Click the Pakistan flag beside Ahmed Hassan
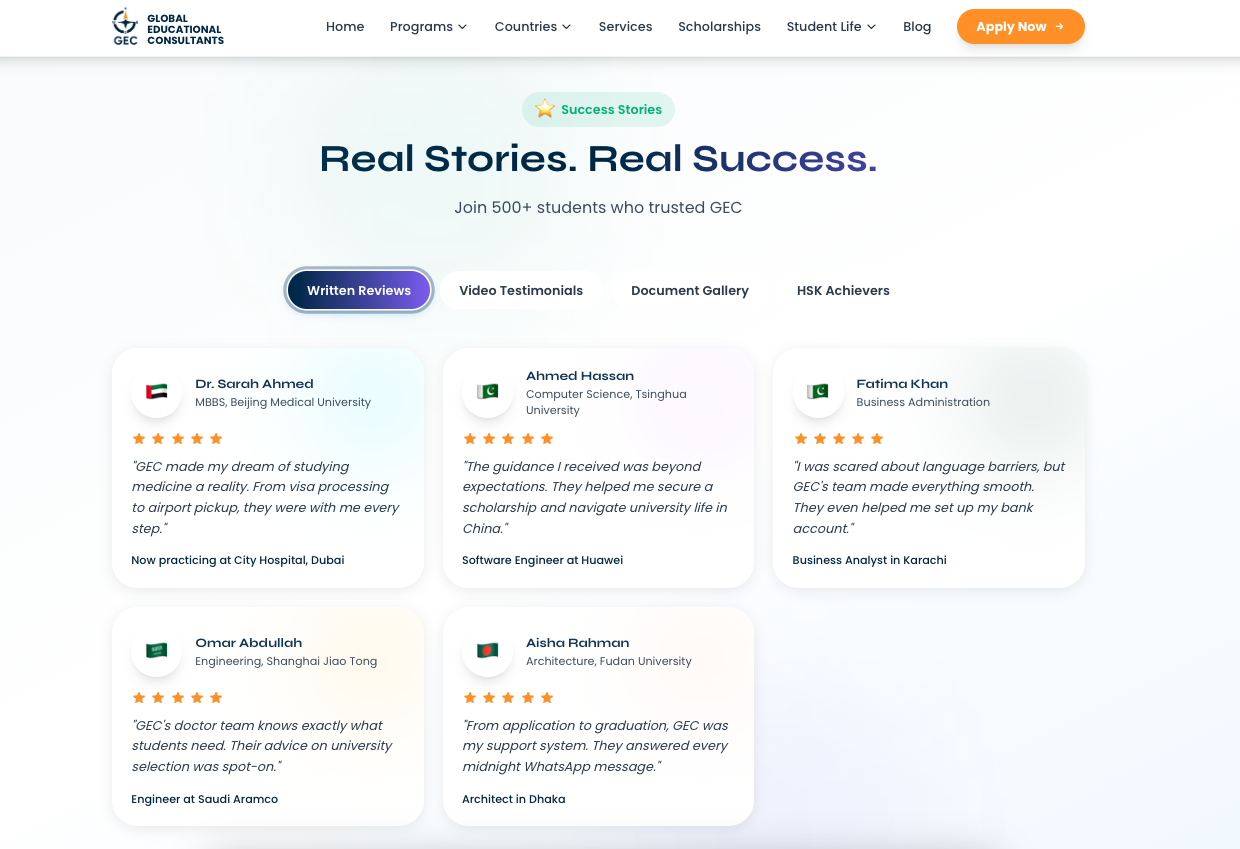The height and width of the screenshot is (849, 1240). click(x=488, y=392)
